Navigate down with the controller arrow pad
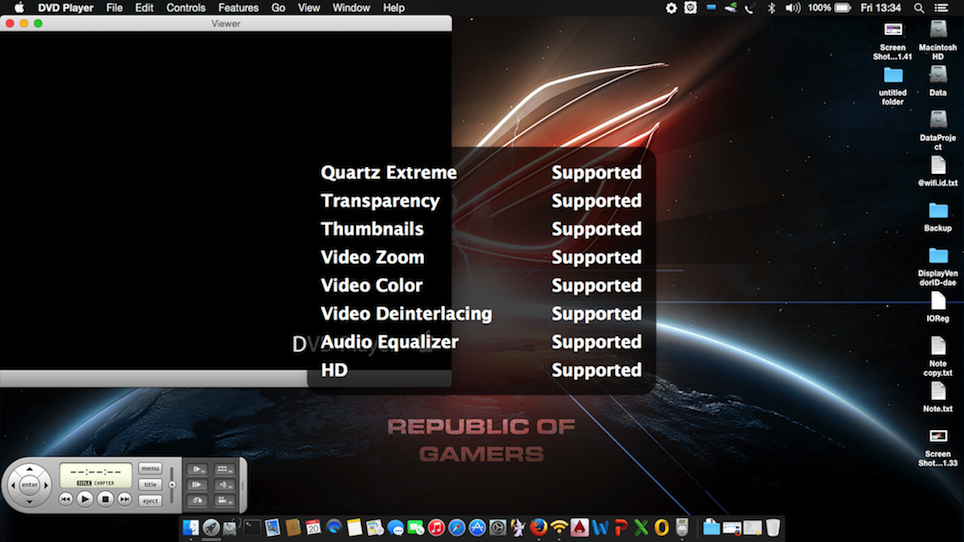Screen dimensions: 964x542 [x=30, y=501]
